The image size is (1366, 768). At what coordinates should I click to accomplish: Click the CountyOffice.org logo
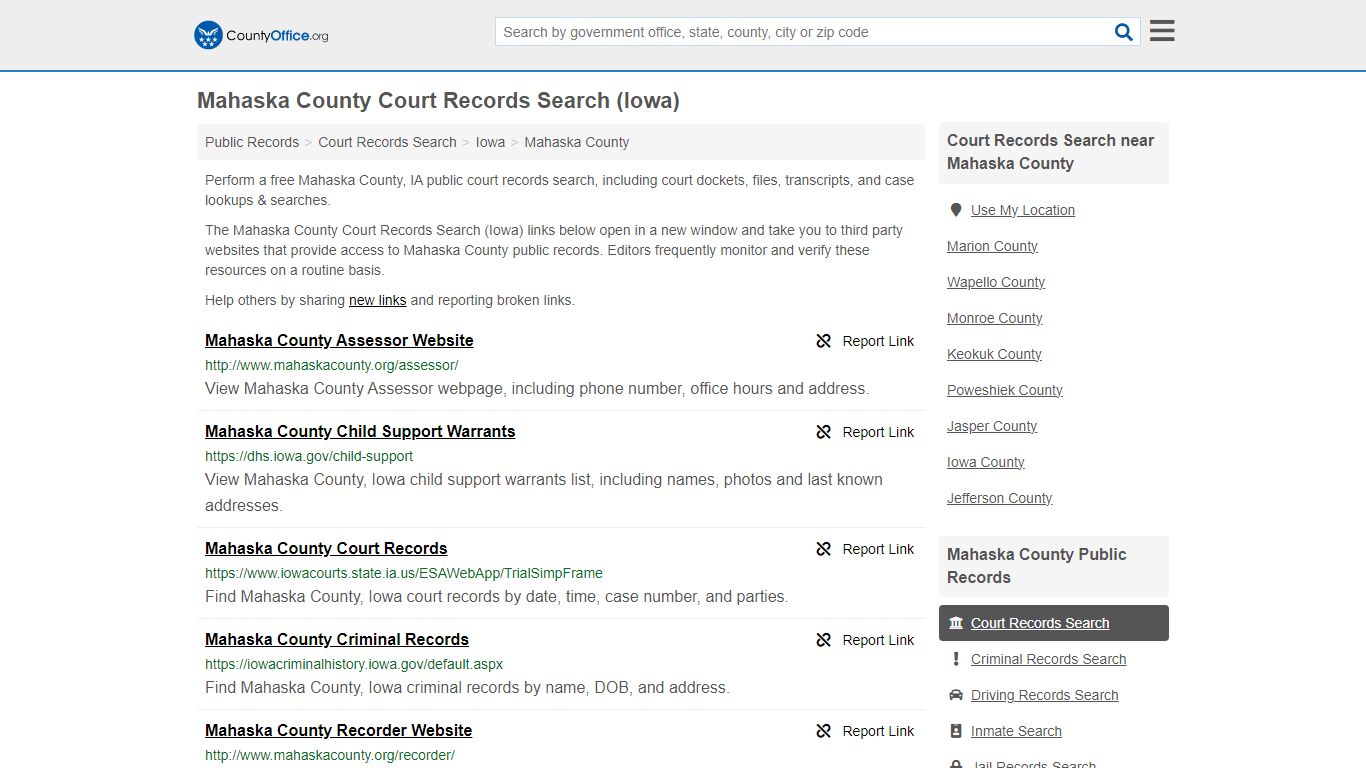click(261, 35)
